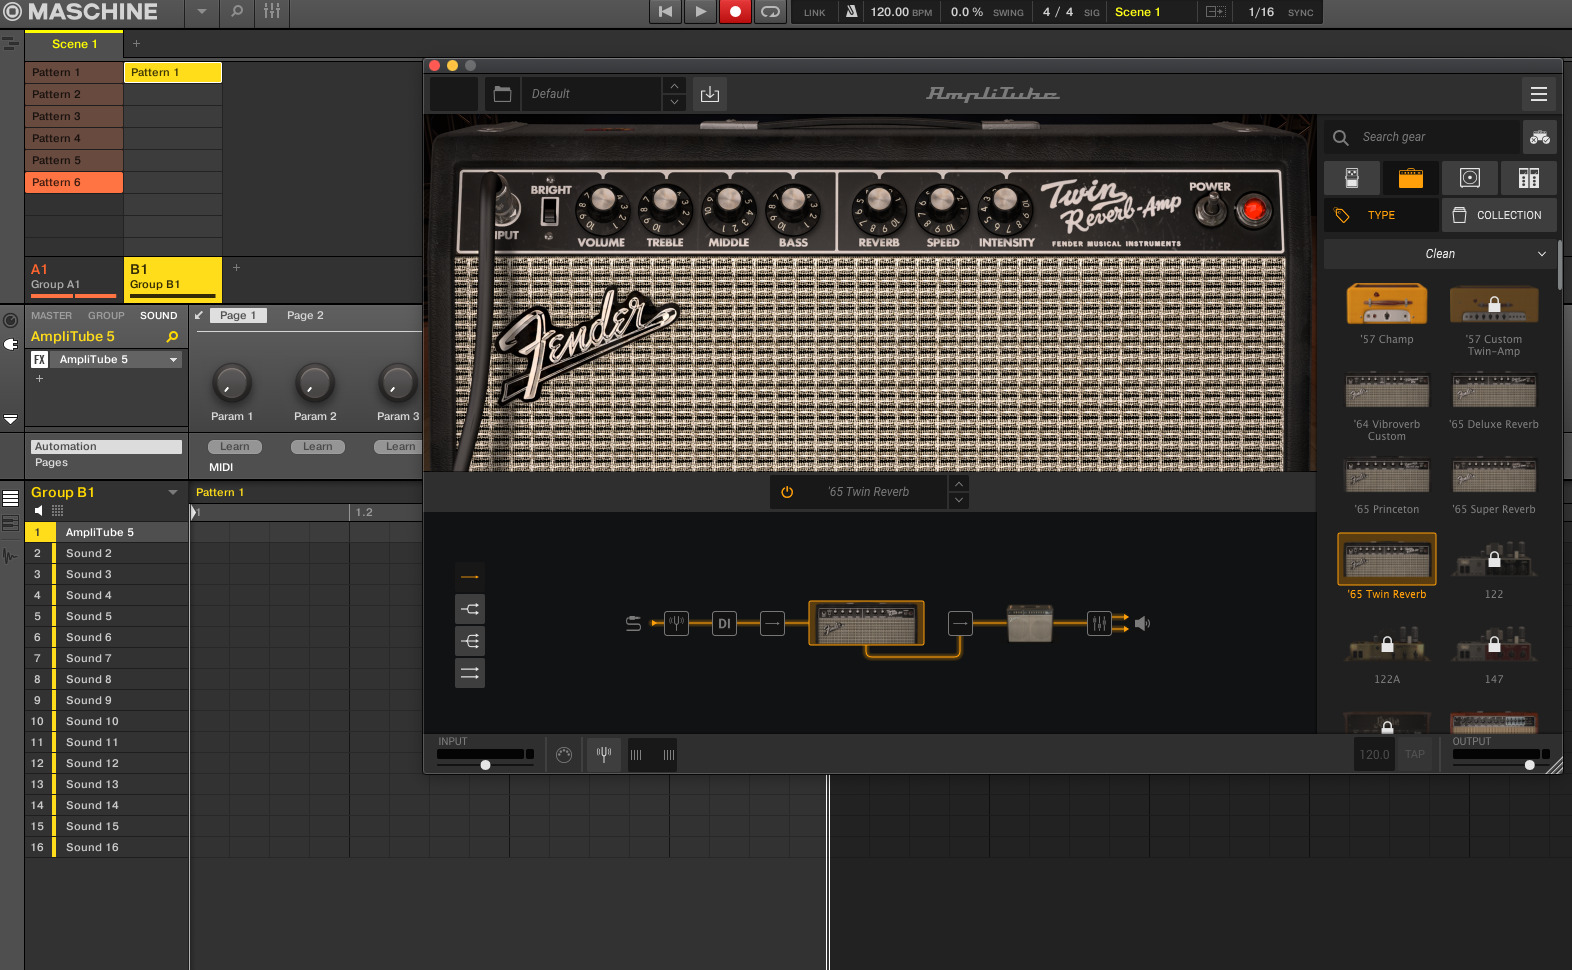
Task: Toggle the '65 Twin Reverb power bypass
Action: (787, 492)
